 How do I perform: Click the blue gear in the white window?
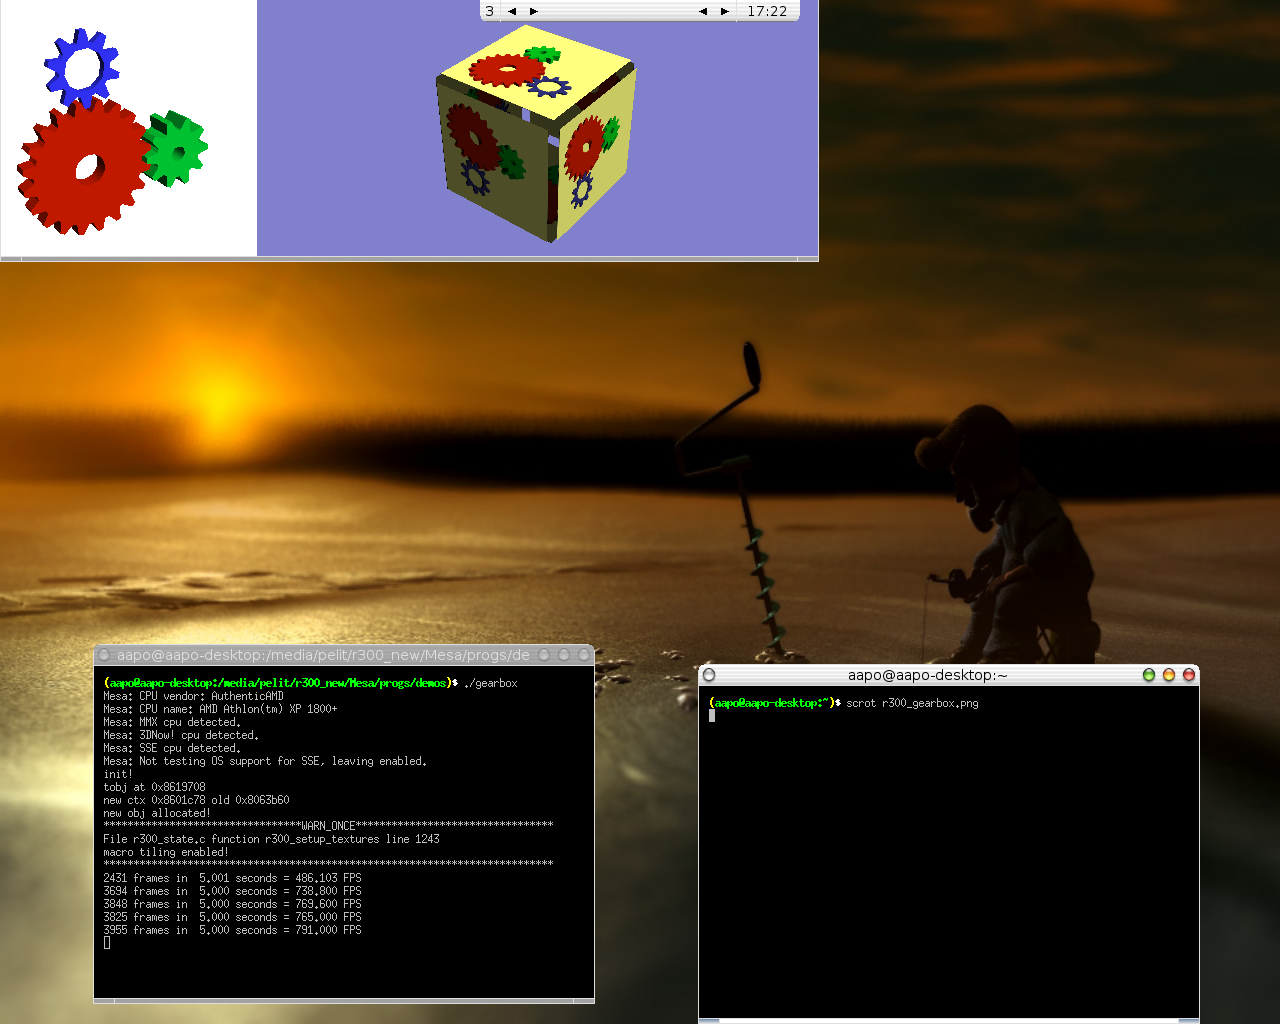81,67
